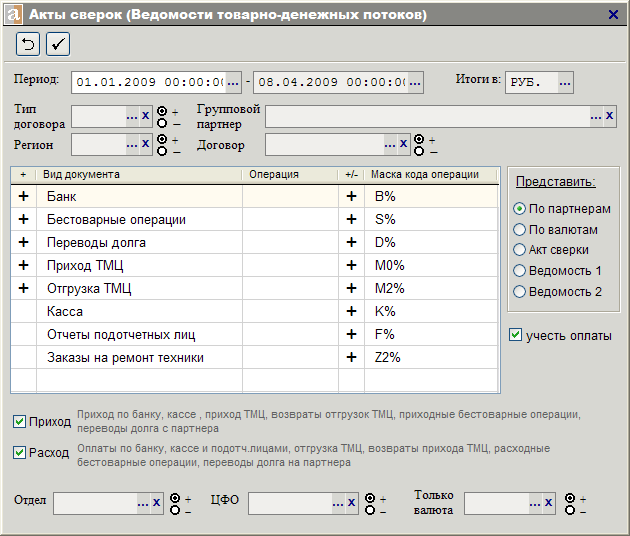Open Только валюта selection ellipsis
The width and height of the screenshot is (630, 536).
(535, 503)
